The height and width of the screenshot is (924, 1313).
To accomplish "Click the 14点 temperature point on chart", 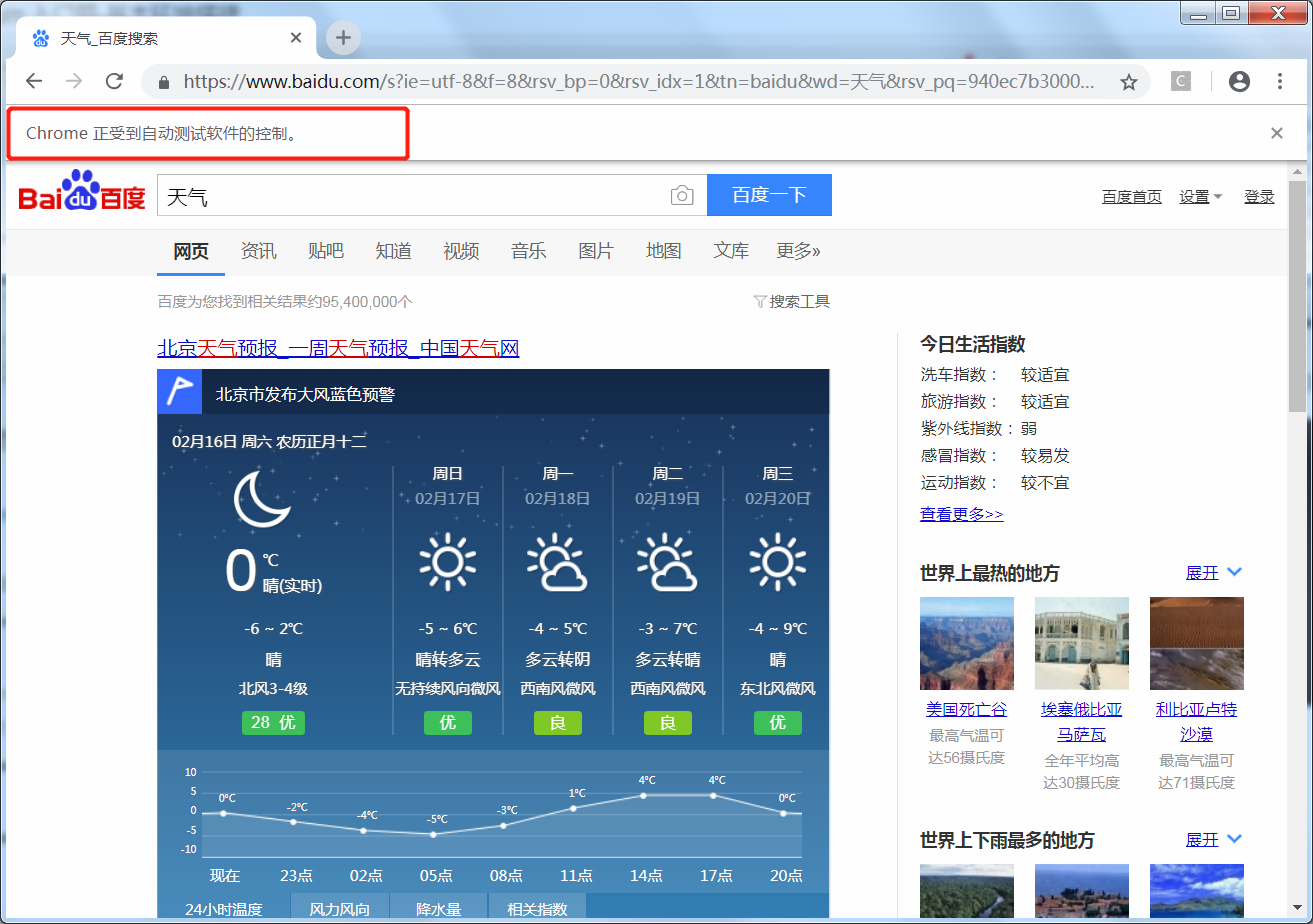I will [643, 795].
